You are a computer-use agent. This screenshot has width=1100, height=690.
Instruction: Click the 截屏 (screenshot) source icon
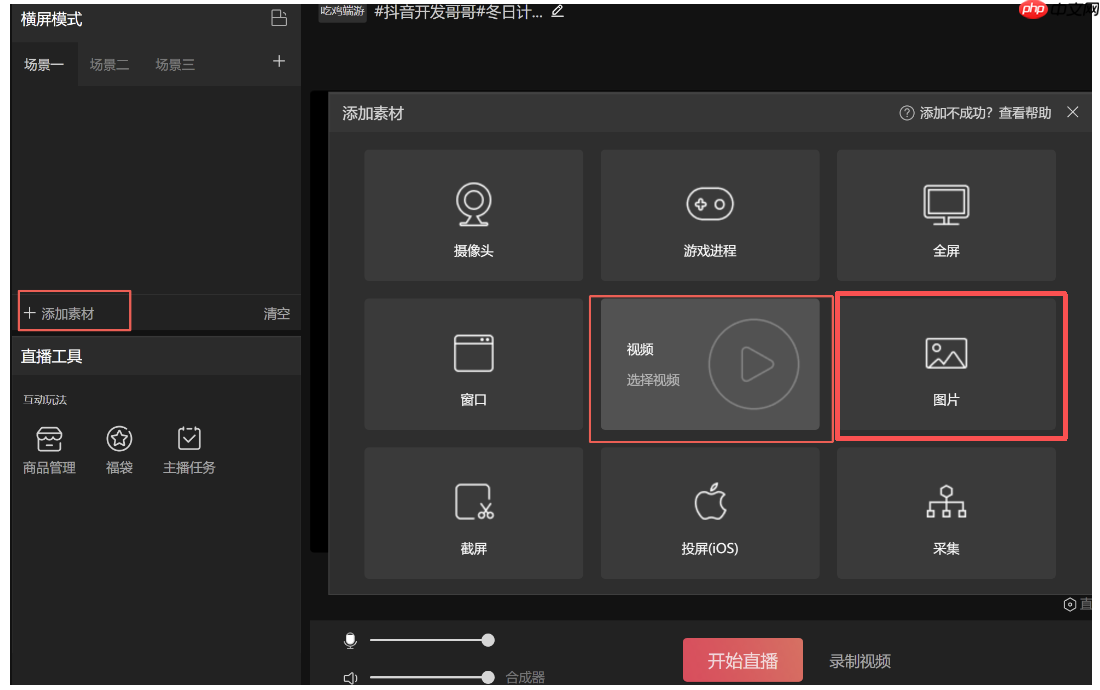(473, 513)
